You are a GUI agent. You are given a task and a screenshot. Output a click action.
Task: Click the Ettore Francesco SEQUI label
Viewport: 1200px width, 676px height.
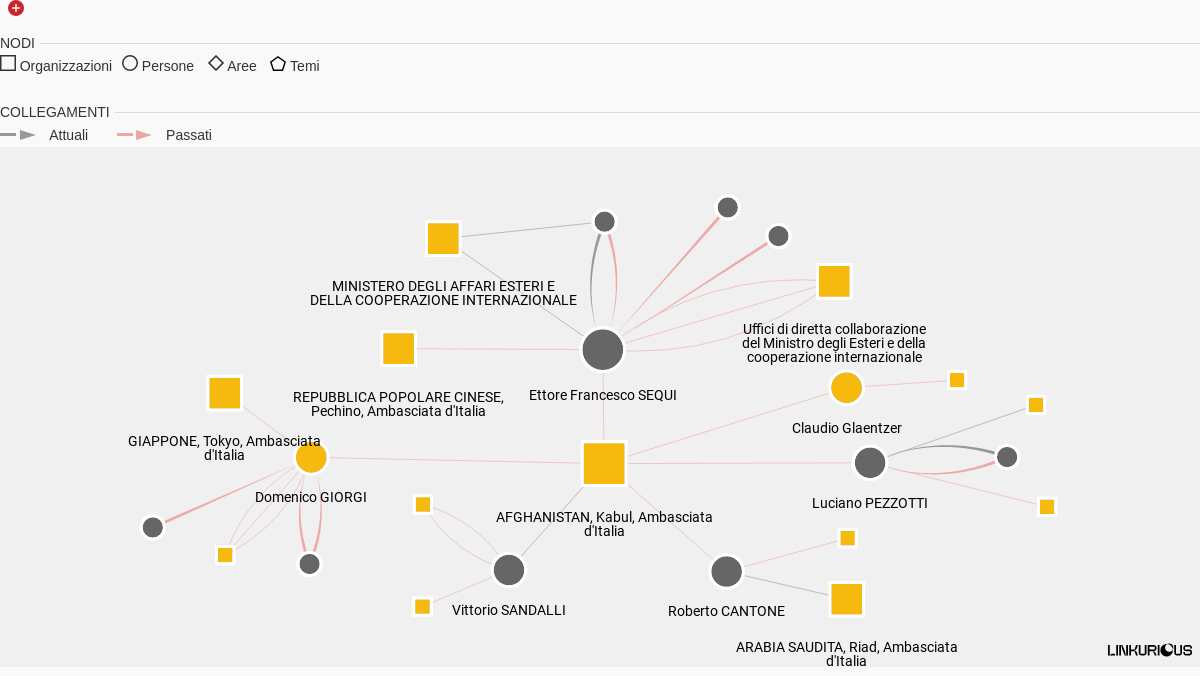coord(603,395)
